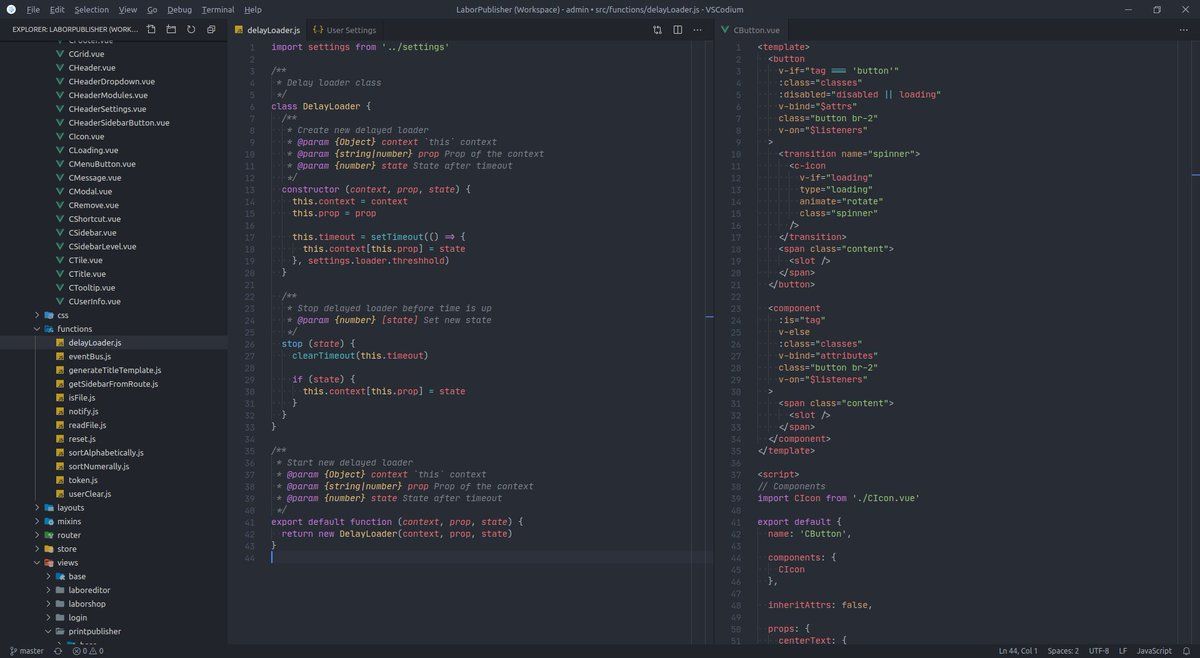Change the LF end-of-line setting

(1122, 650)
